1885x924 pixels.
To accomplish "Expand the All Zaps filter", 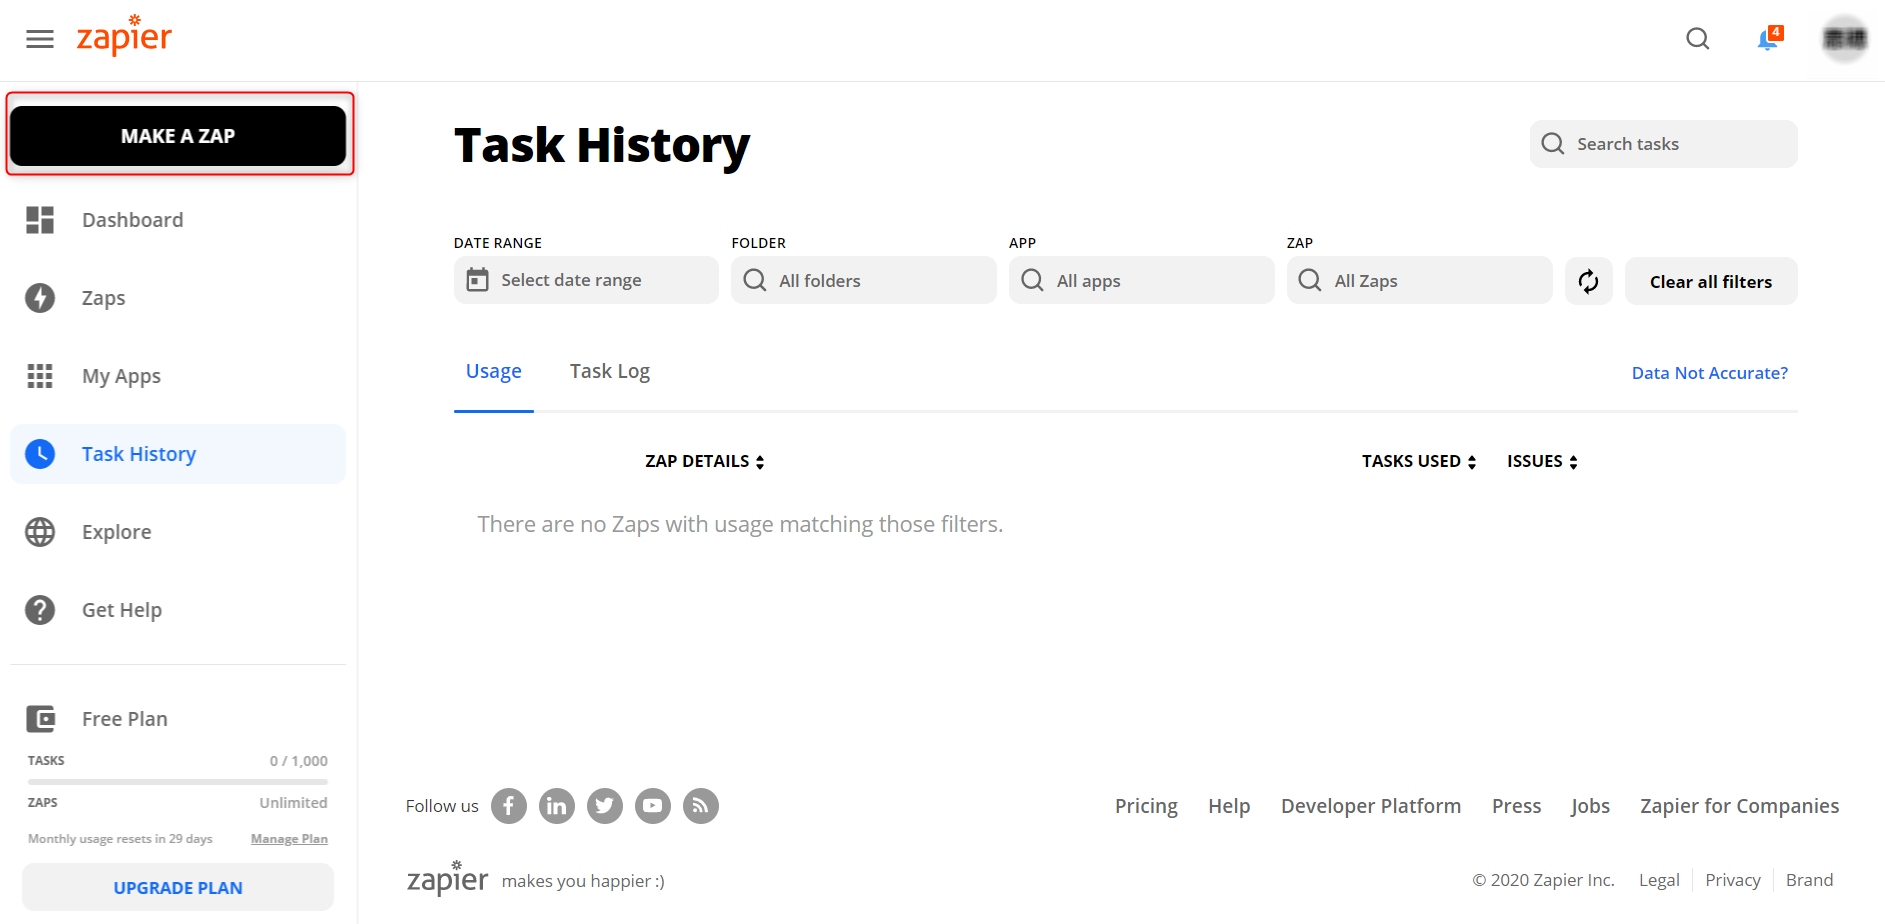I will pos(1419,280).
